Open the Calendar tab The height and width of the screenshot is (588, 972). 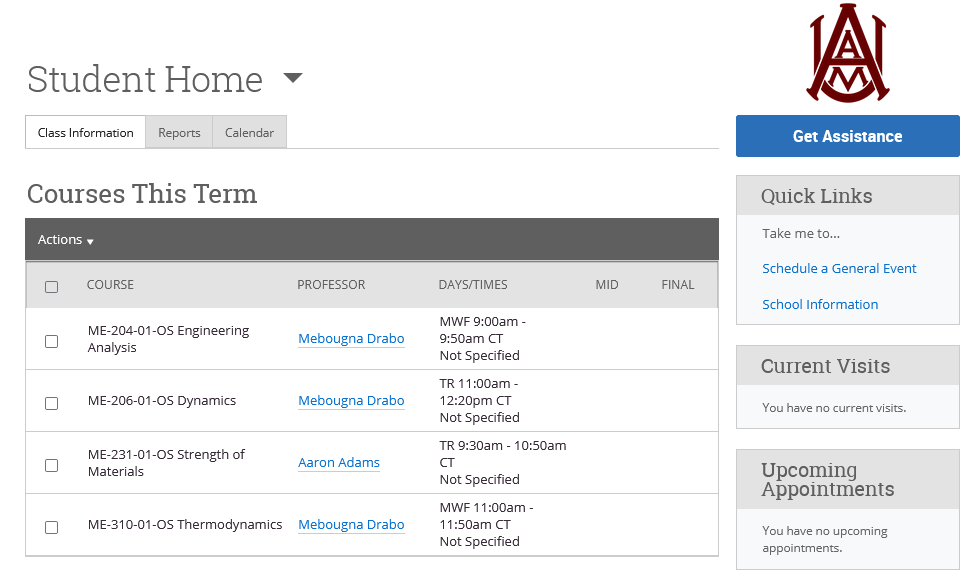(249, 133)
